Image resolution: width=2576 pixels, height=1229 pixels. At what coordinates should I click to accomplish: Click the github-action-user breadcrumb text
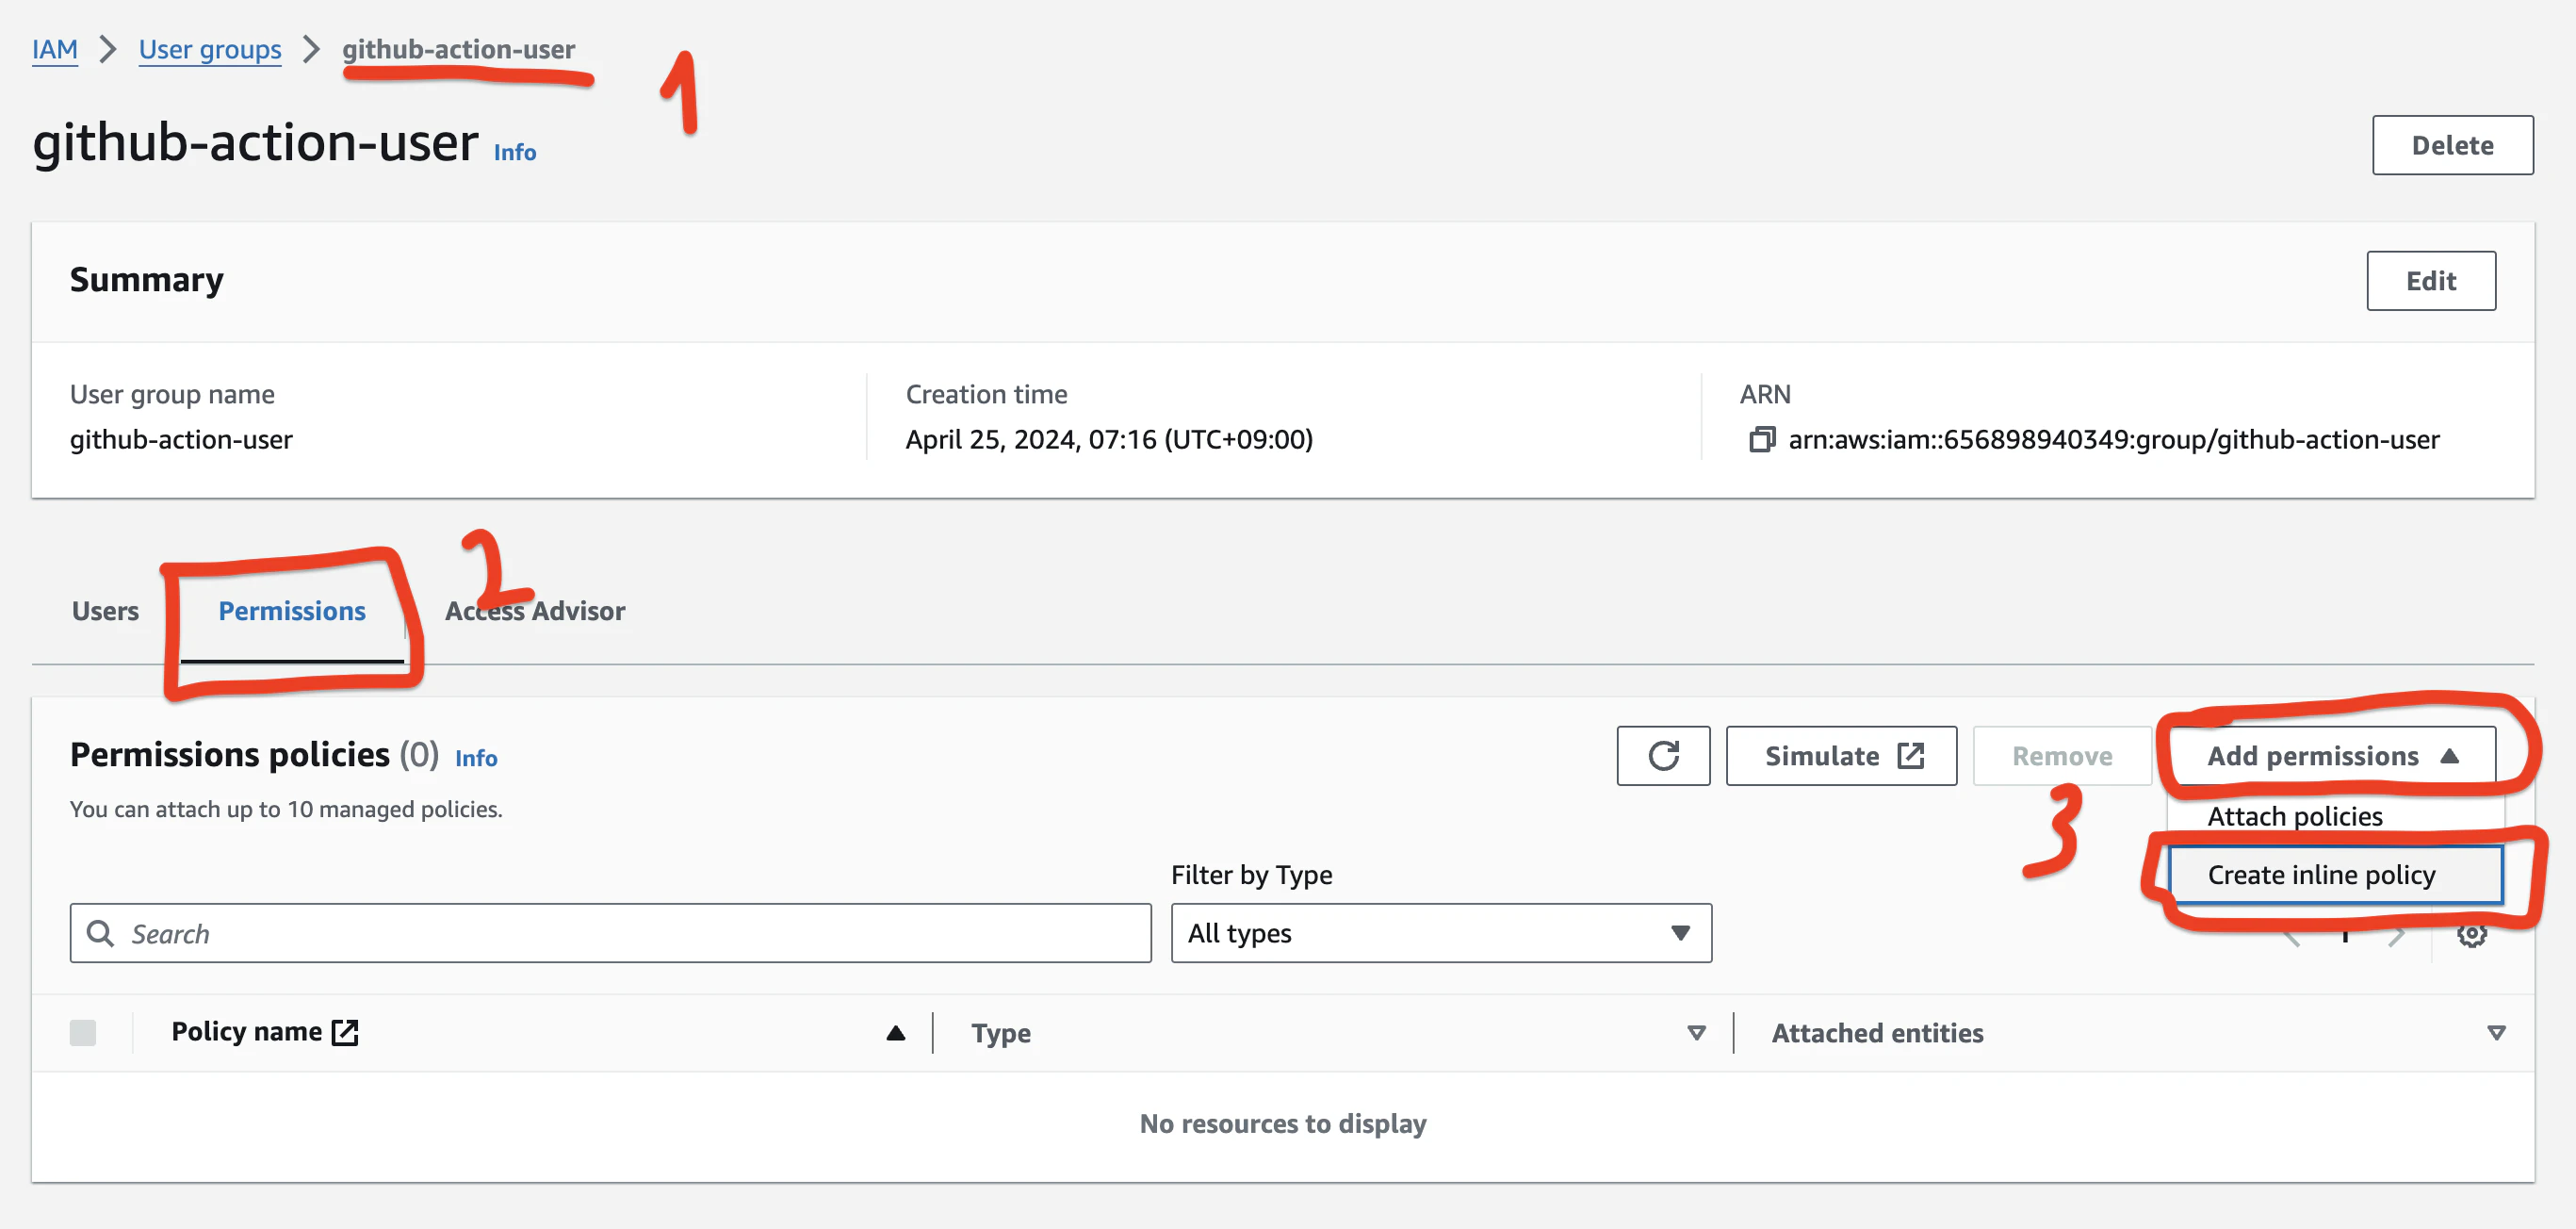[459, 49]
